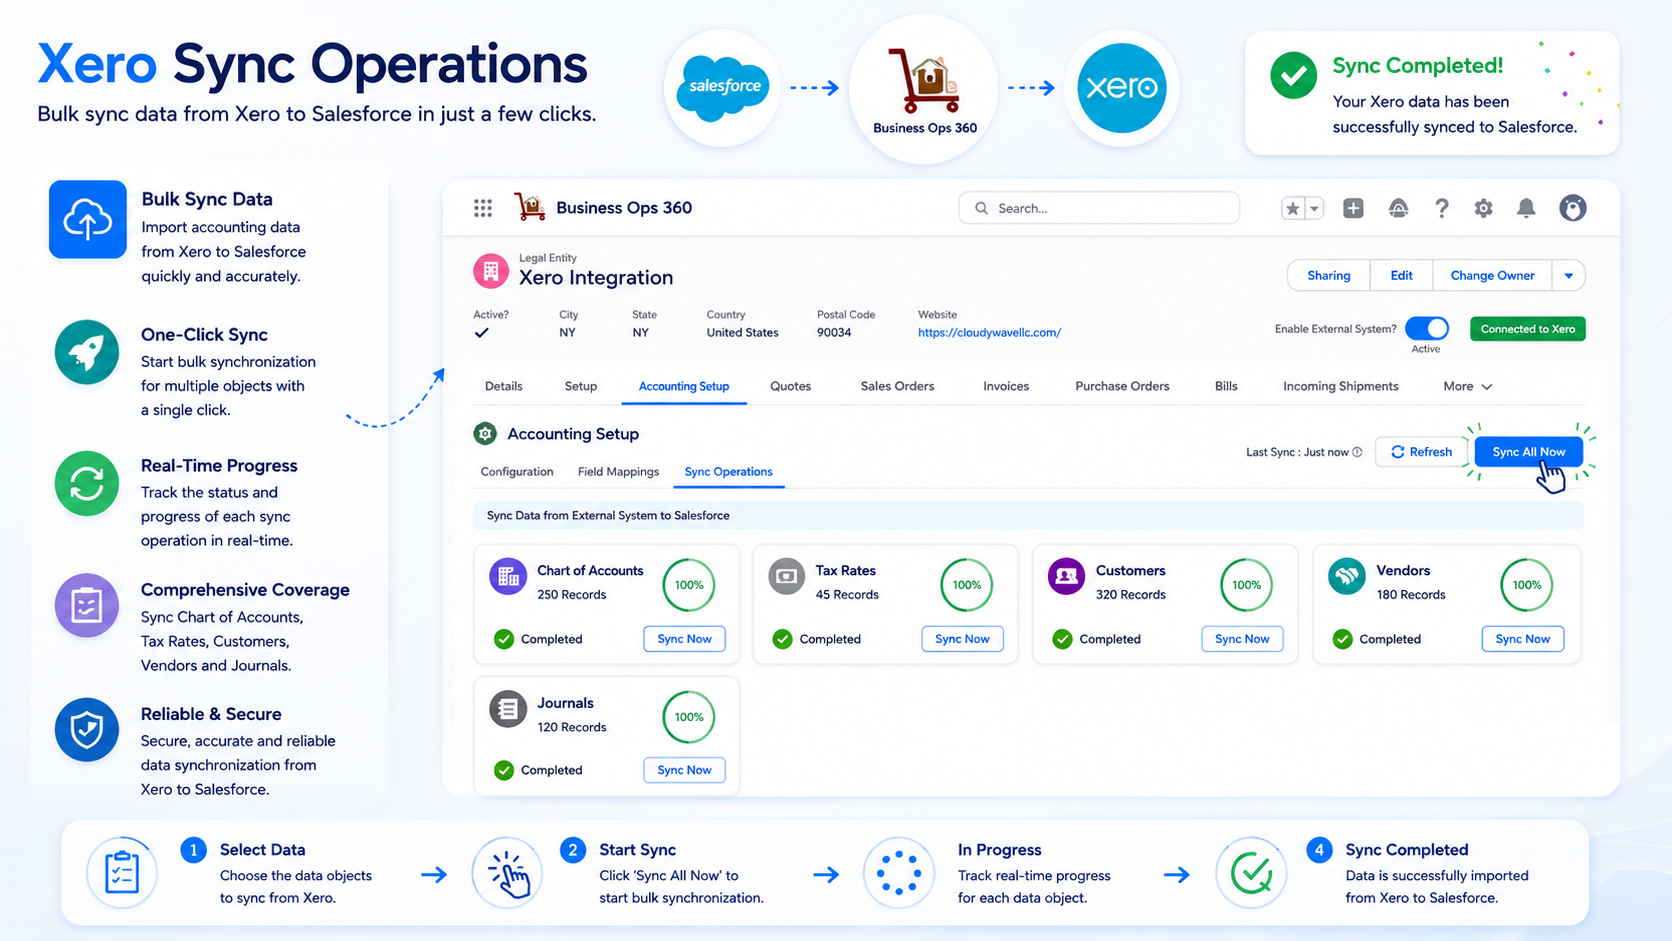Click the One-Click Sync rocket icon
Screen dimensions: 1672x941
[87, 352]
